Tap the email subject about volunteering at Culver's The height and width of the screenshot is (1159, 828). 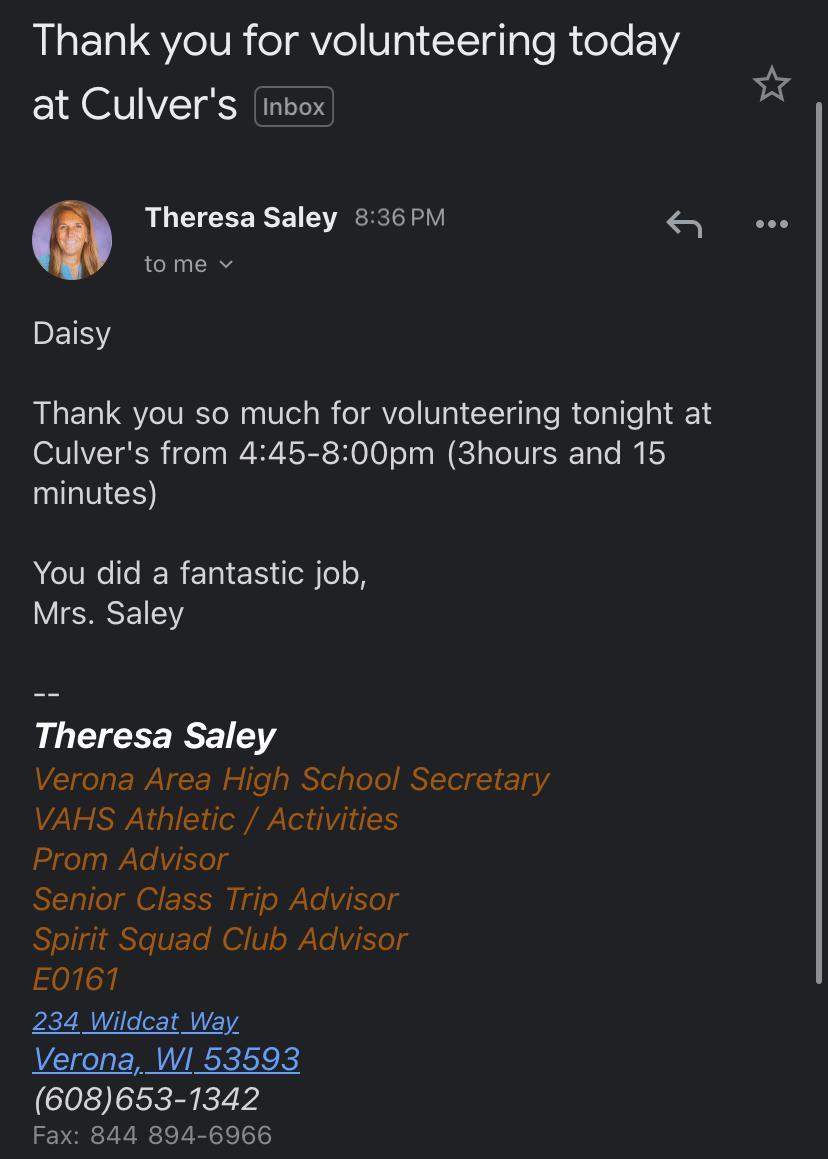point(355,72)
